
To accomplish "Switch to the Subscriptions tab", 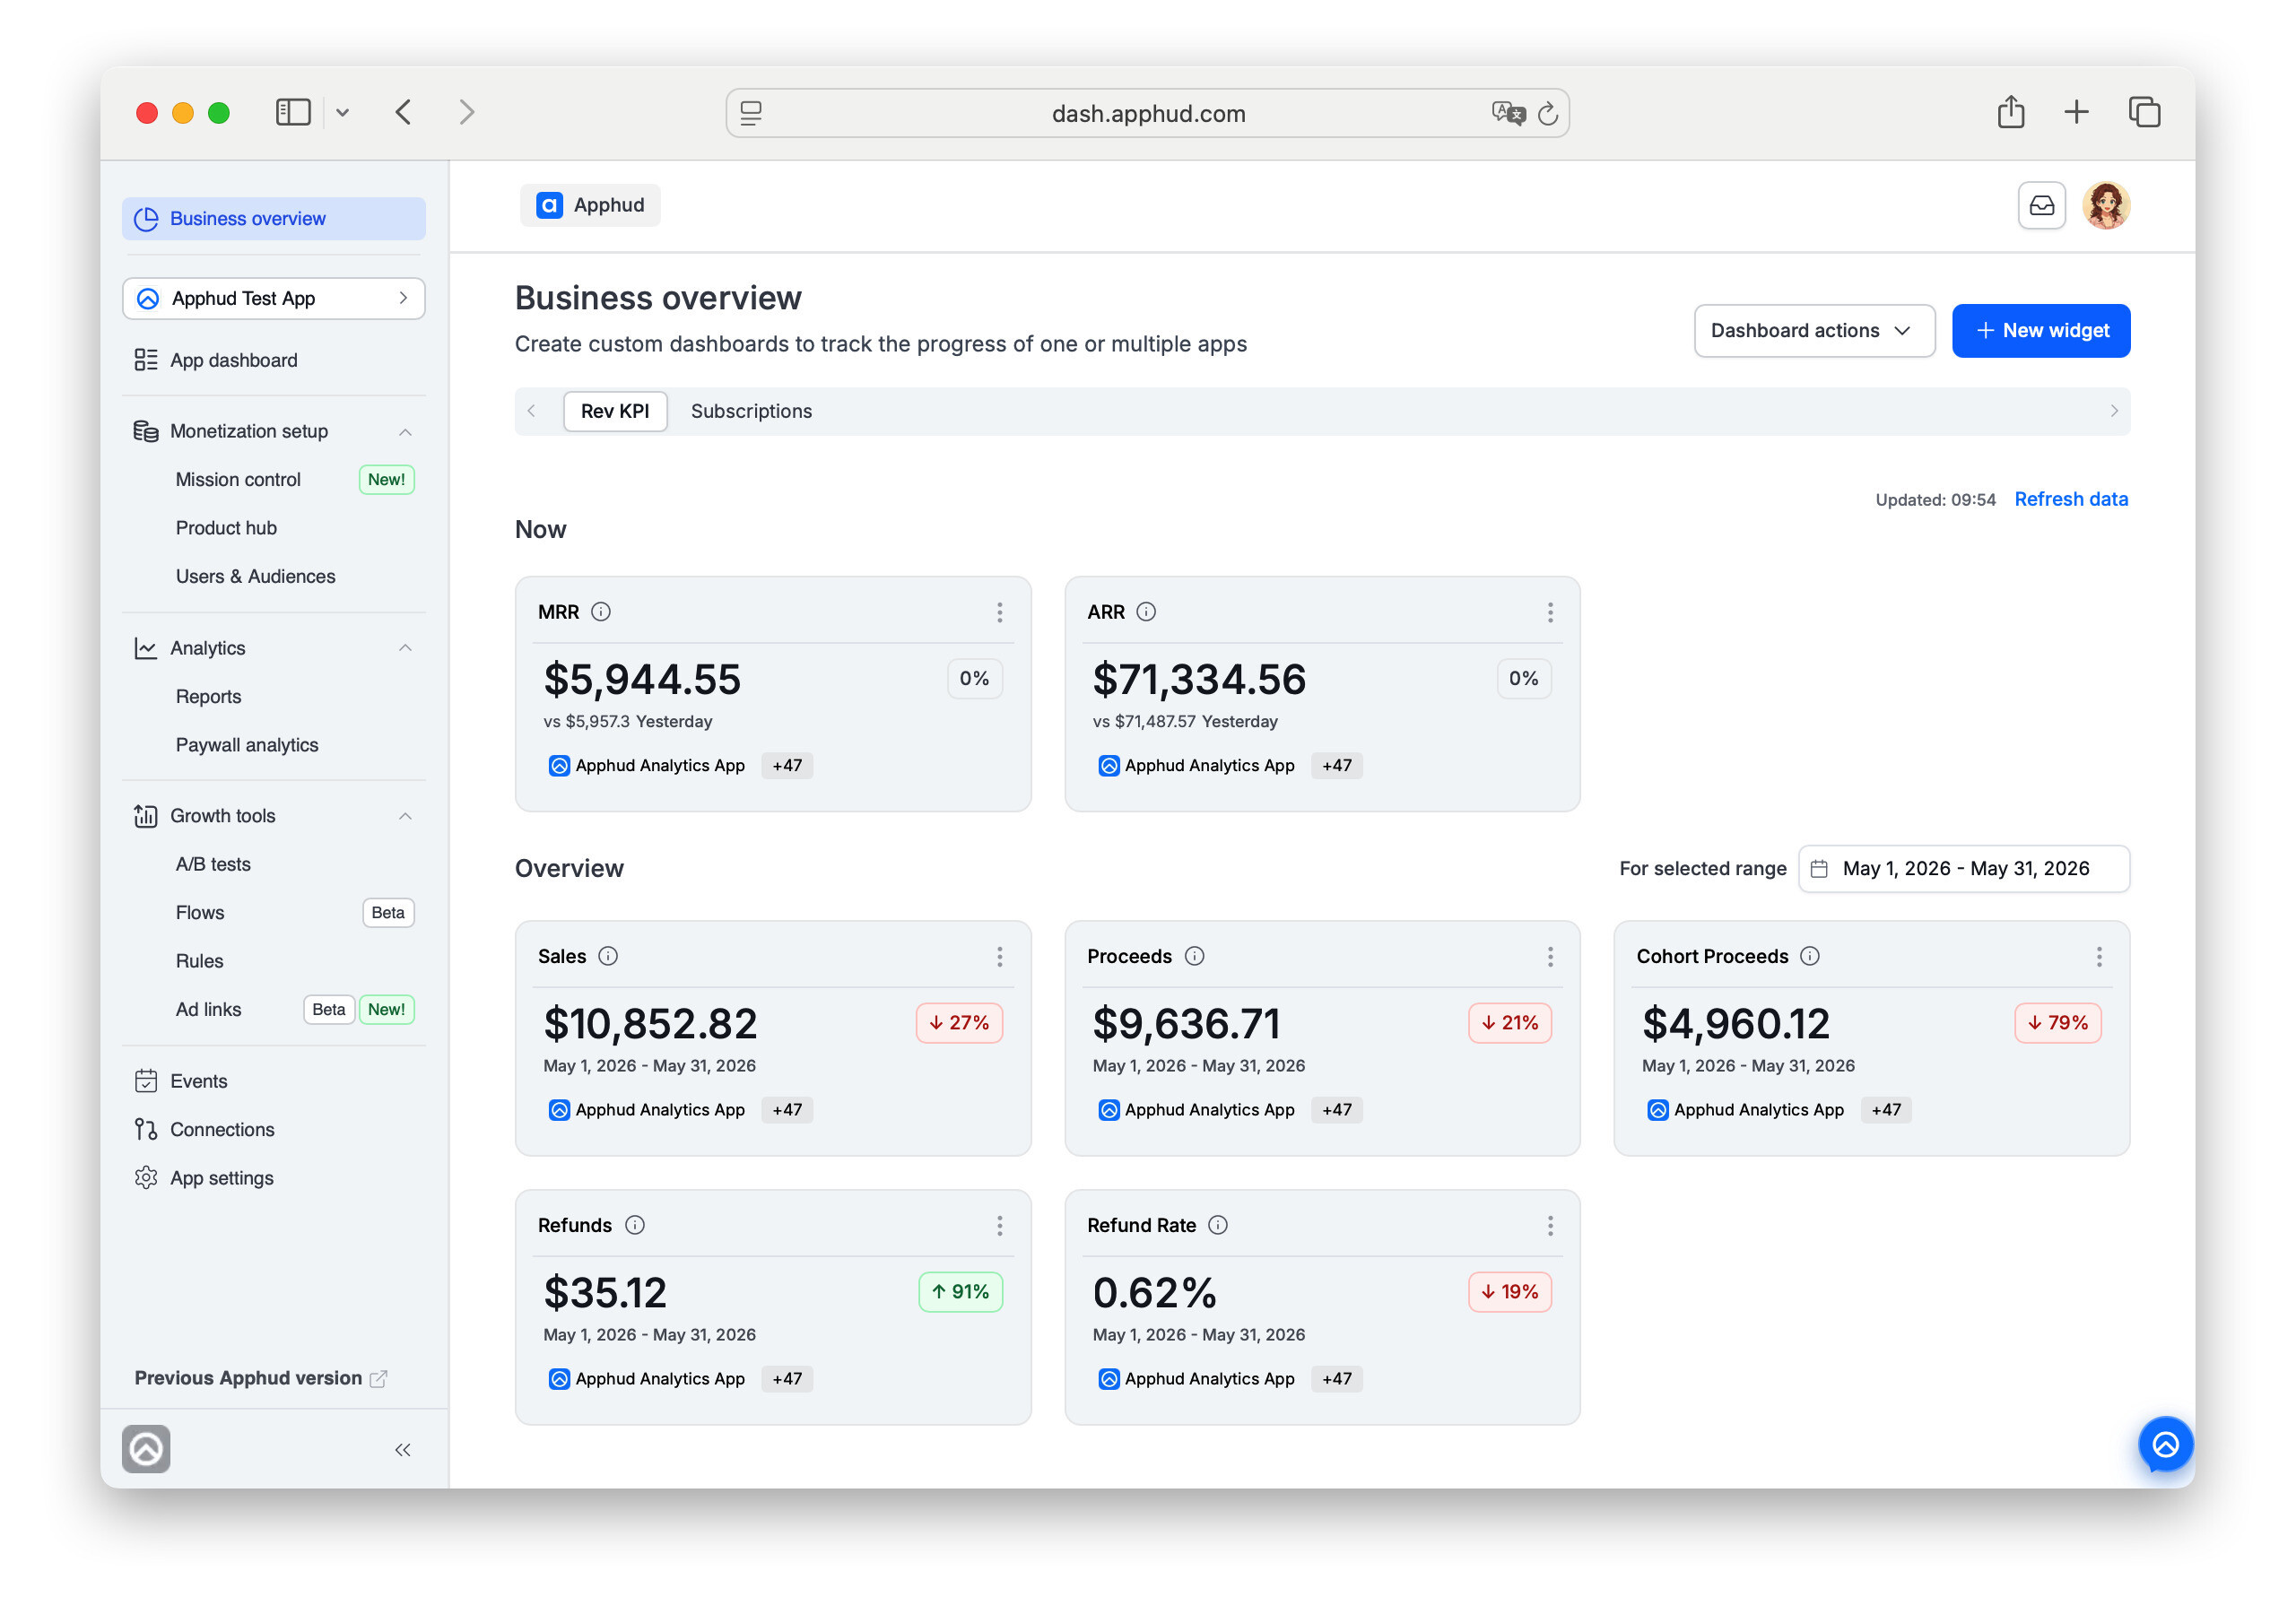I will tap(751, 412).
